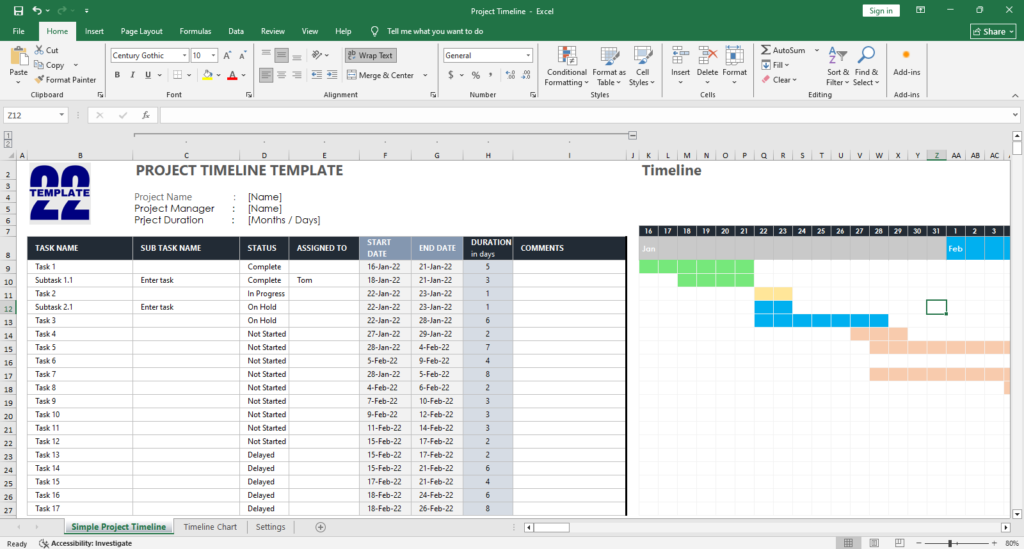Apply percent style format
This screenshot has width=1024, height=549.
(x=475, y=75)
